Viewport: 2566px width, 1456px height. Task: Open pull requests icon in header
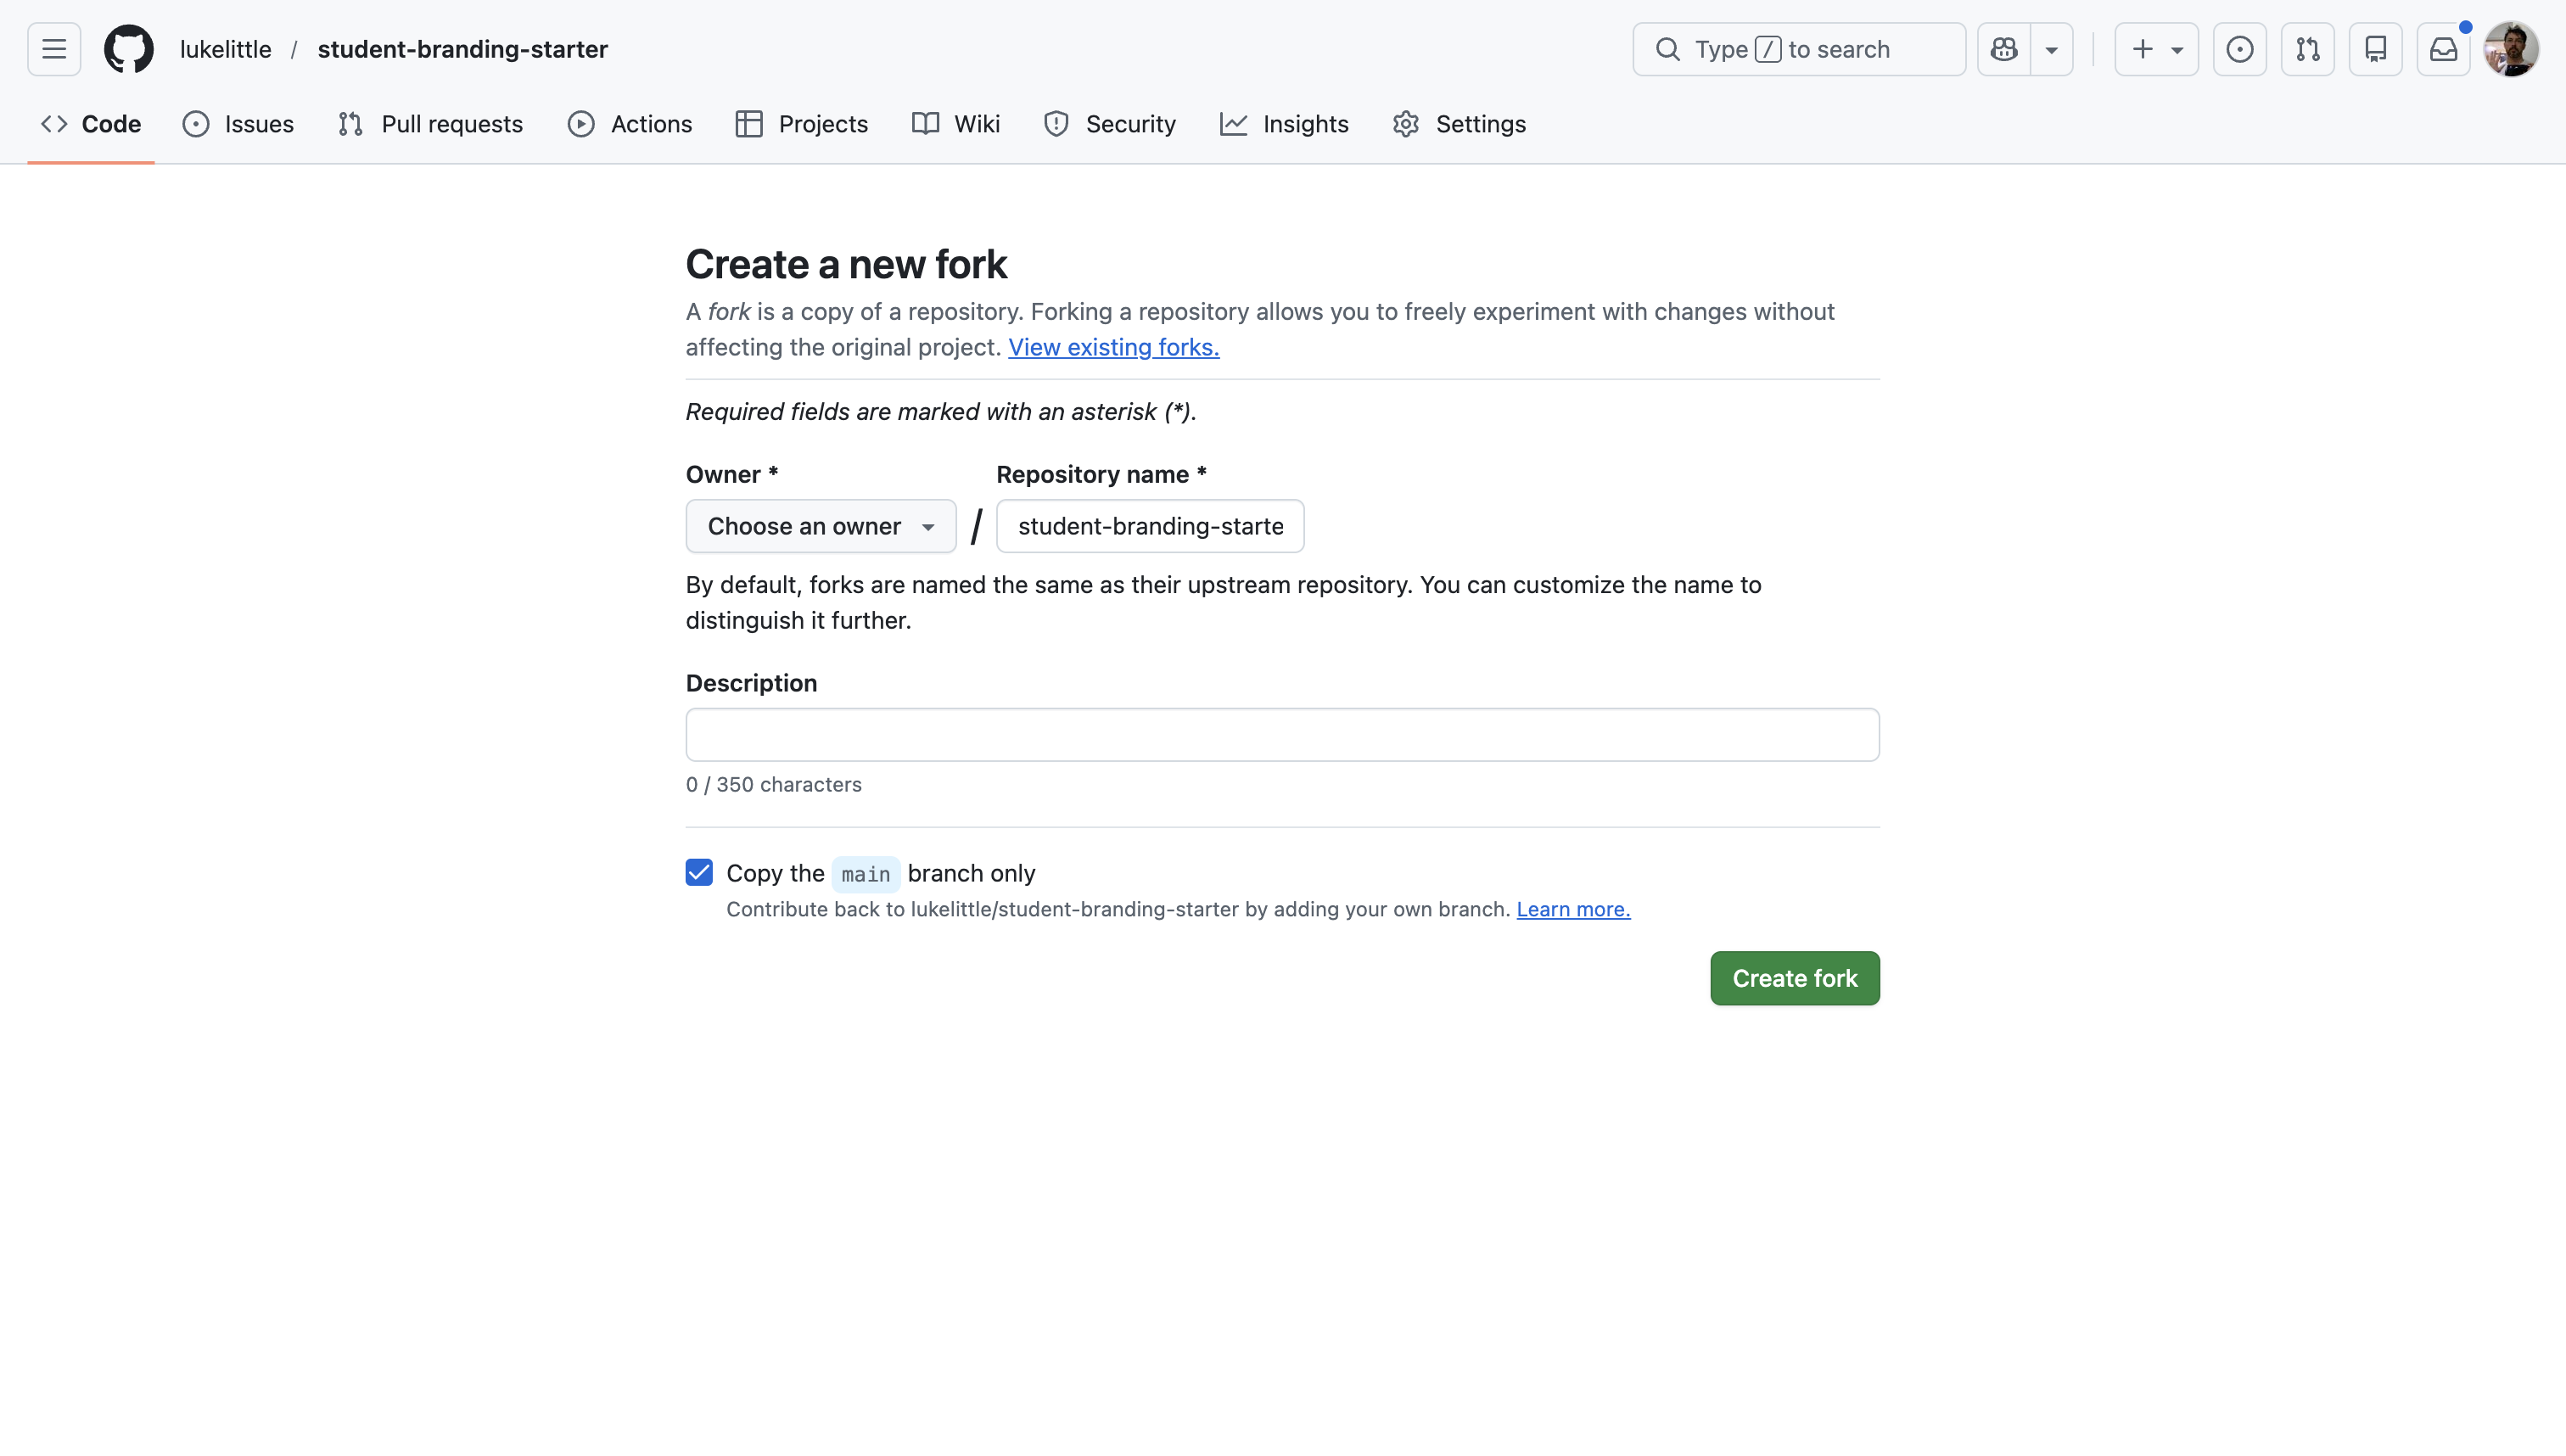pyautogui.click(x=2307, y=49)
